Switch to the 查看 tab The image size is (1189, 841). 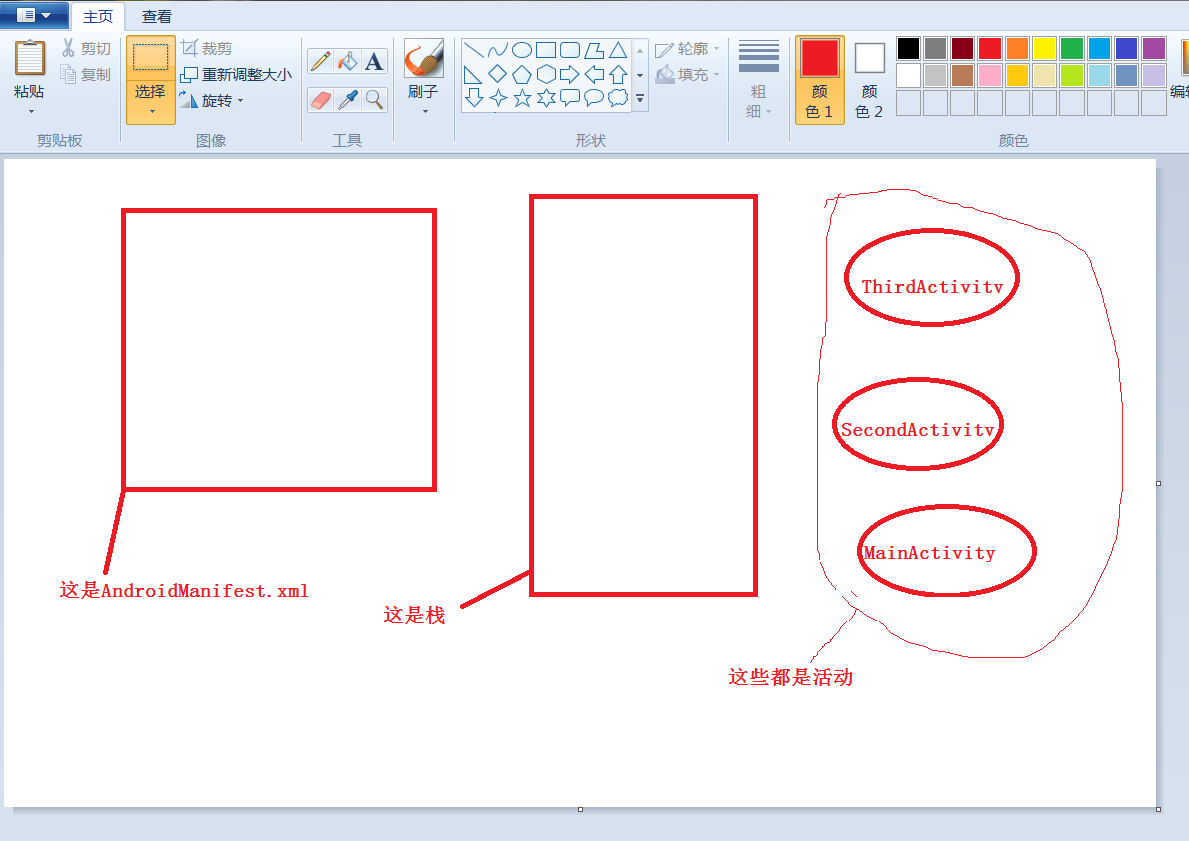click(x=157, y=16)
